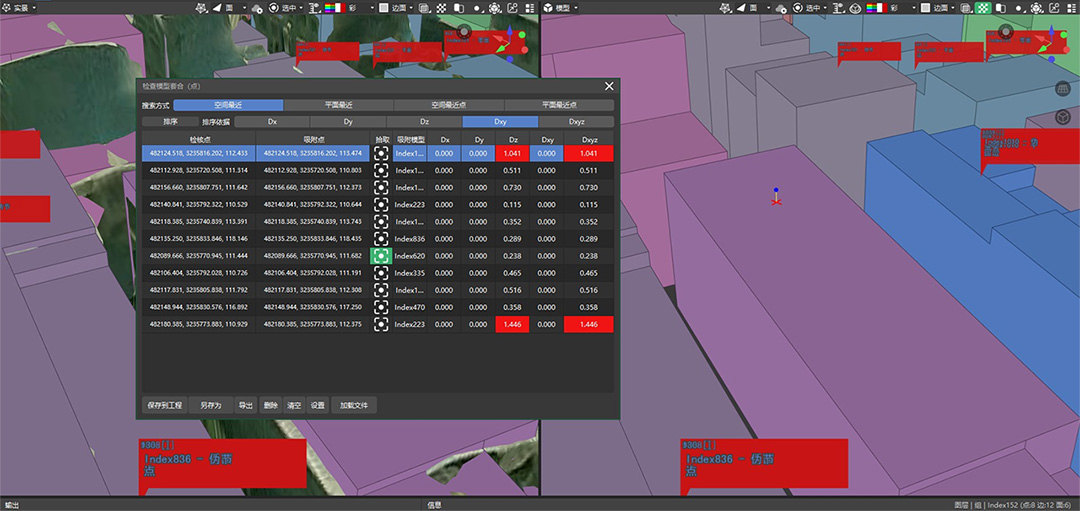Click the 删除 button
The width and height of the screenshot is (1080, 511).
[270, 405]
